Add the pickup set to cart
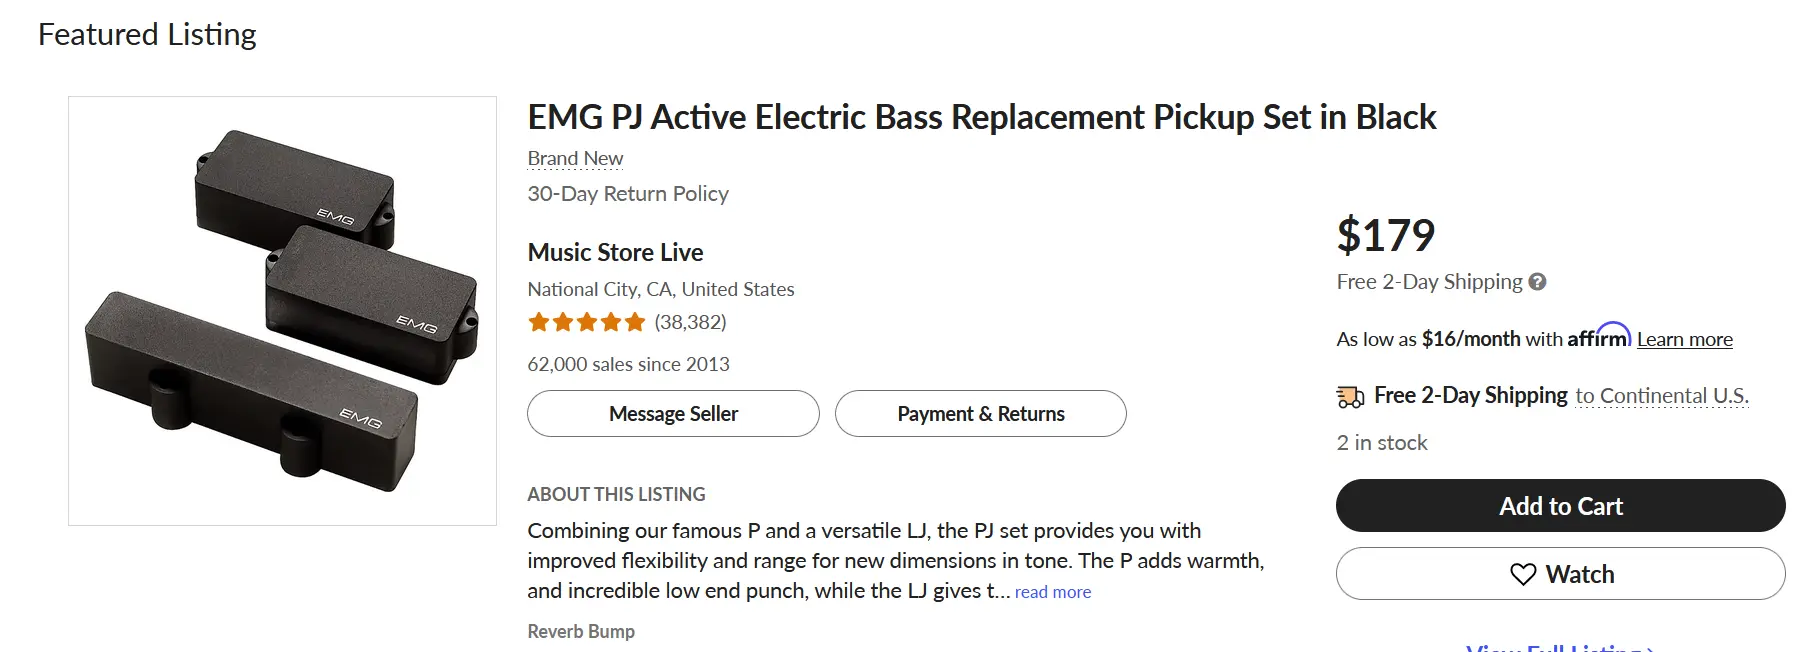The image size is (1807, 652). point(1560,506)
